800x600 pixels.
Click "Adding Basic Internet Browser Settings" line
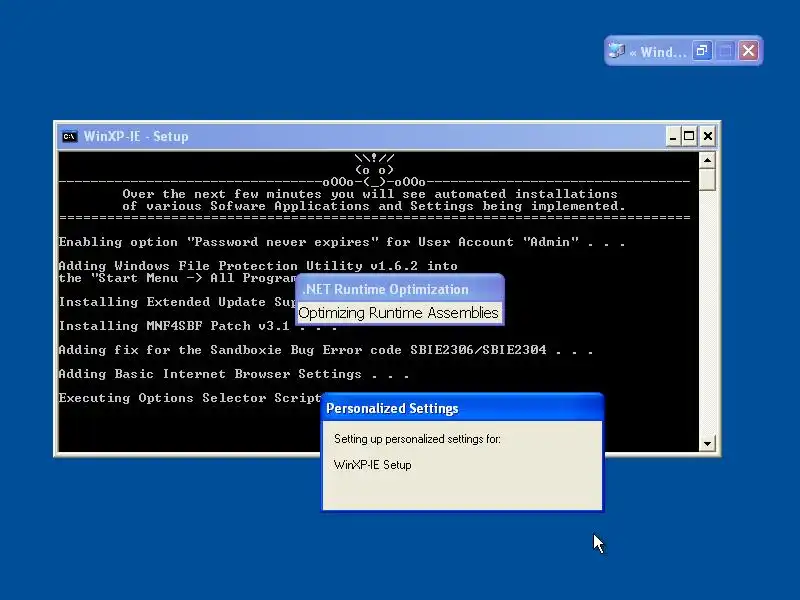point(234,374)
